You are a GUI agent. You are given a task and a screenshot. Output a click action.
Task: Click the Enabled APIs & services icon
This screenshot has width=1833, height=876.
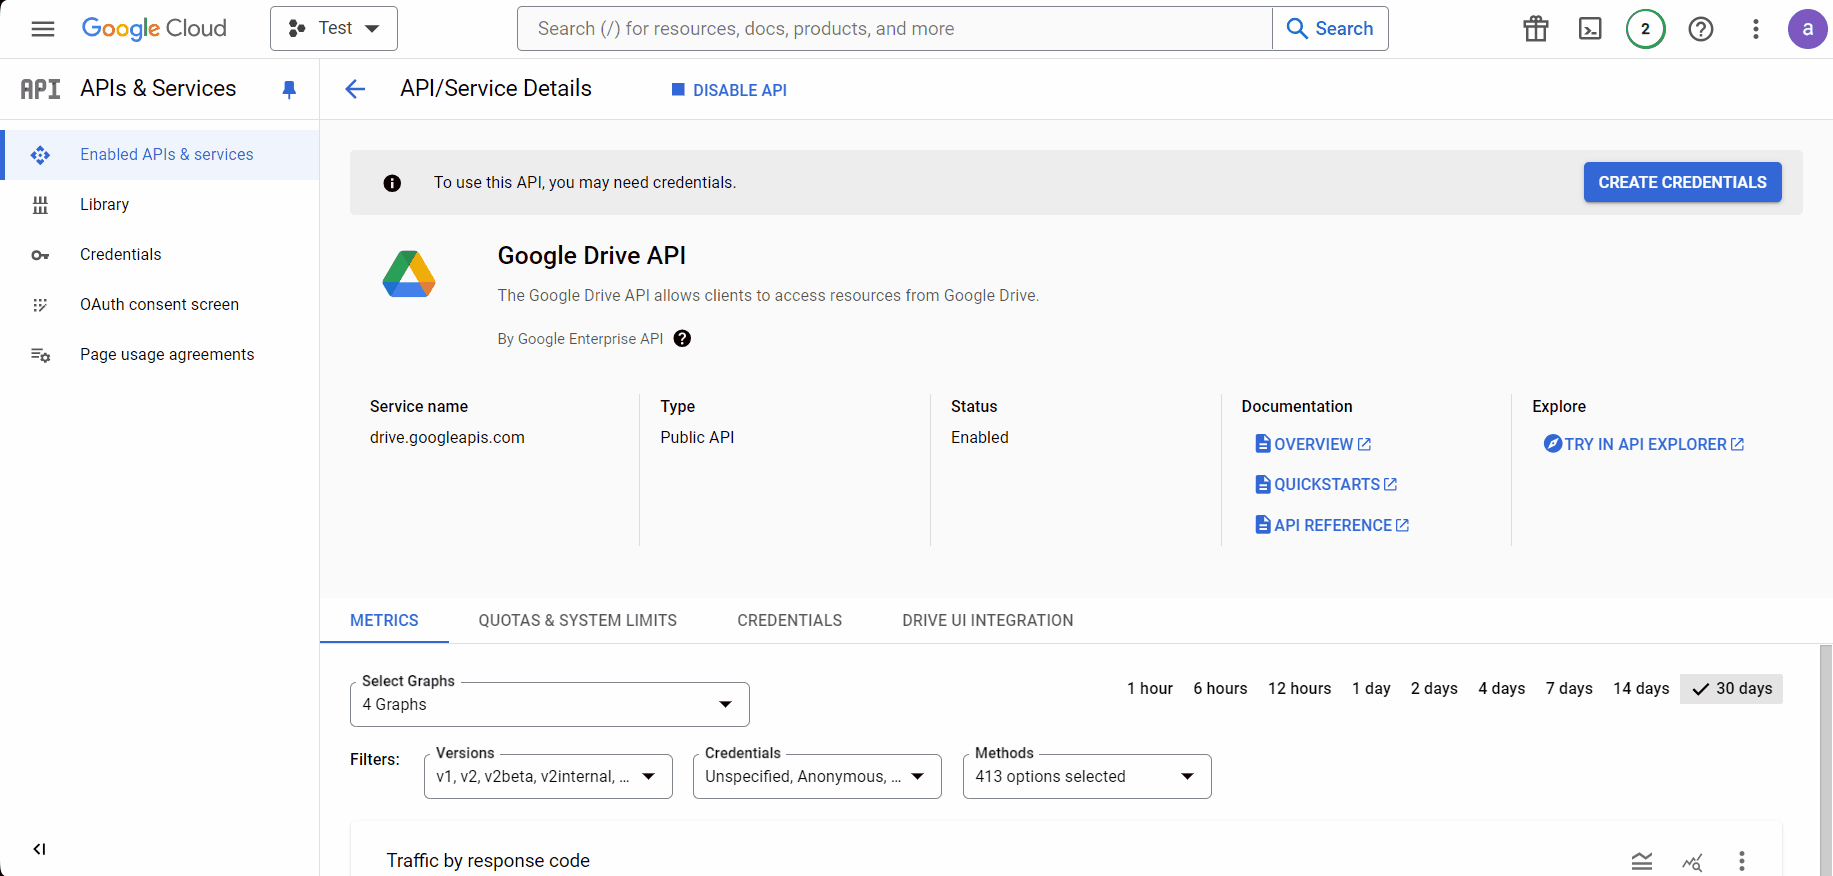pos(40,155)
